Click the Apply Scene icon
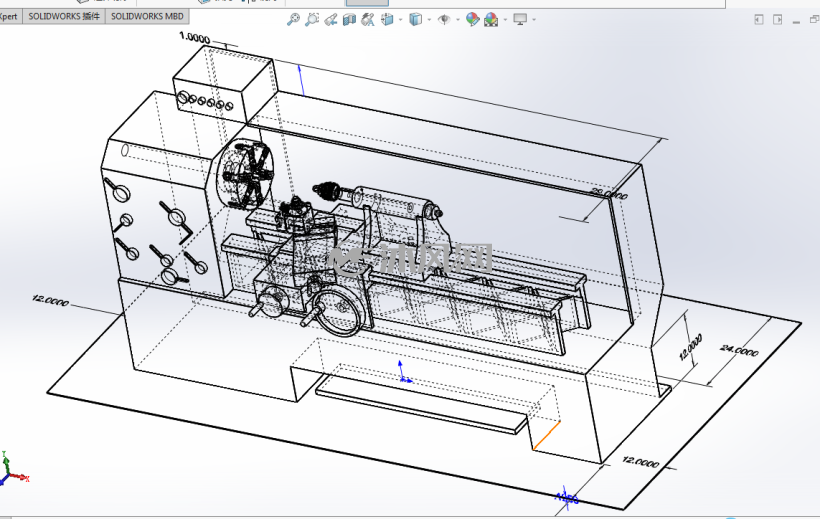 pos(491,20)
